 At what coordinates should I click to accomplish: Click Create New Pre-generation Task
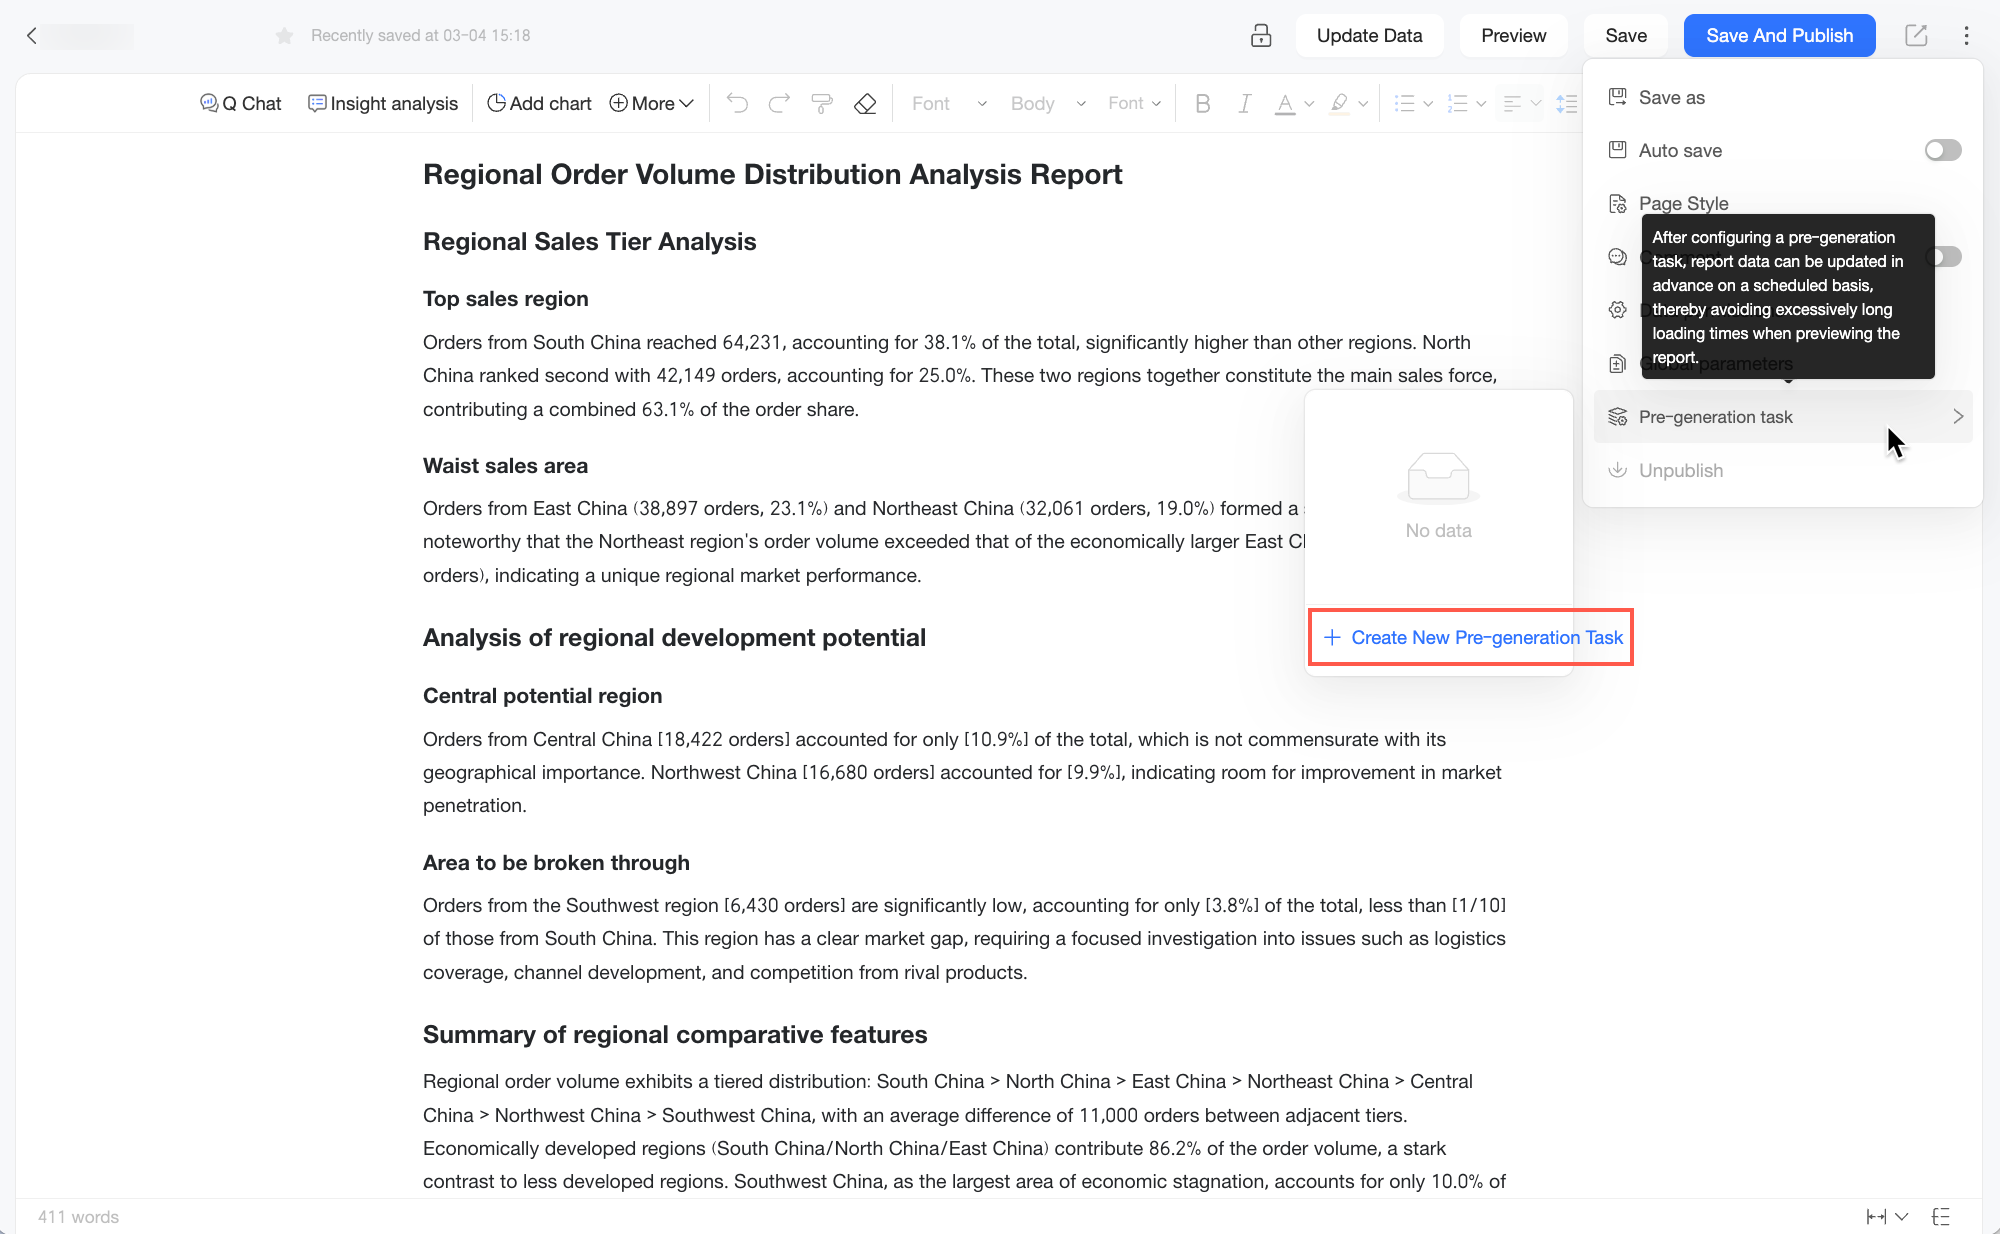[x=1472, y=637]
